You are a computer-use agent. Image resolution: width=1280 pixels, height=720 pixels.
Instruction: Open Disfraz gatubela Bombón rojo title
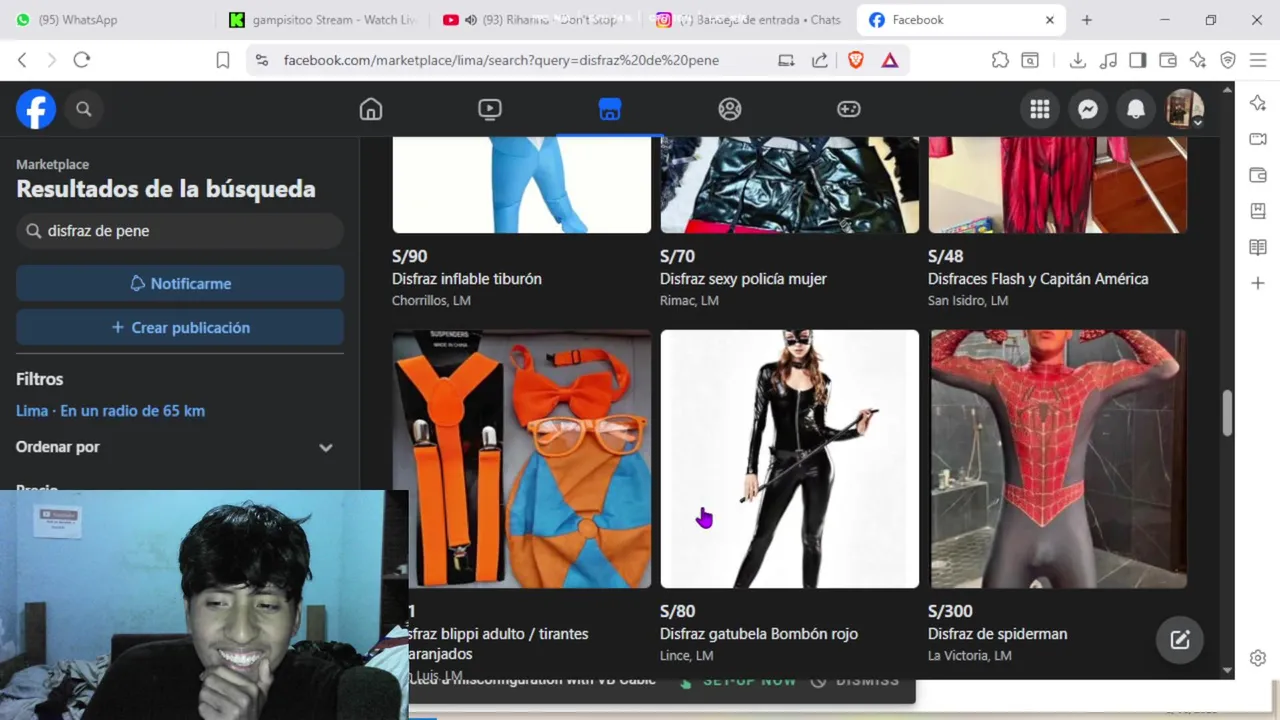759,634
